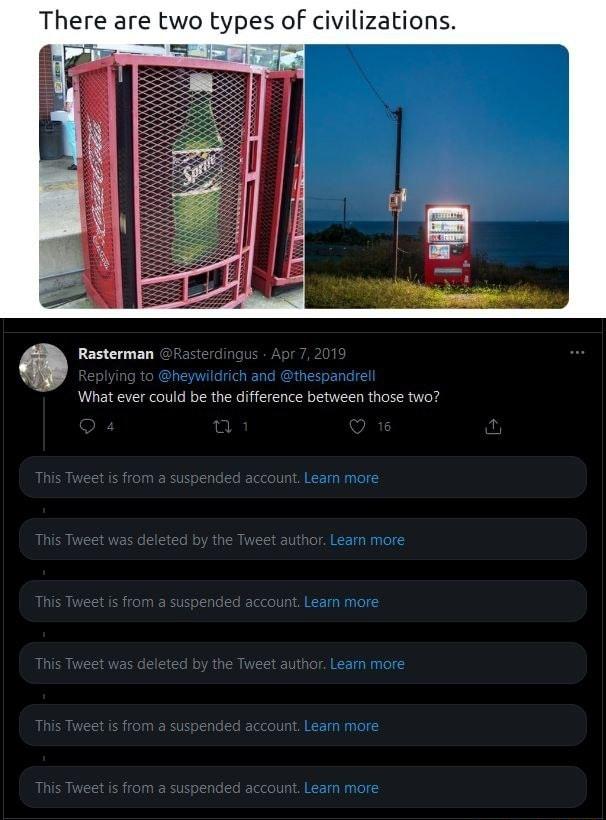Click the reply count showing 4
The height and width of the screenshot is (820, 606).
pyautogui.click(x=110, y=426)
